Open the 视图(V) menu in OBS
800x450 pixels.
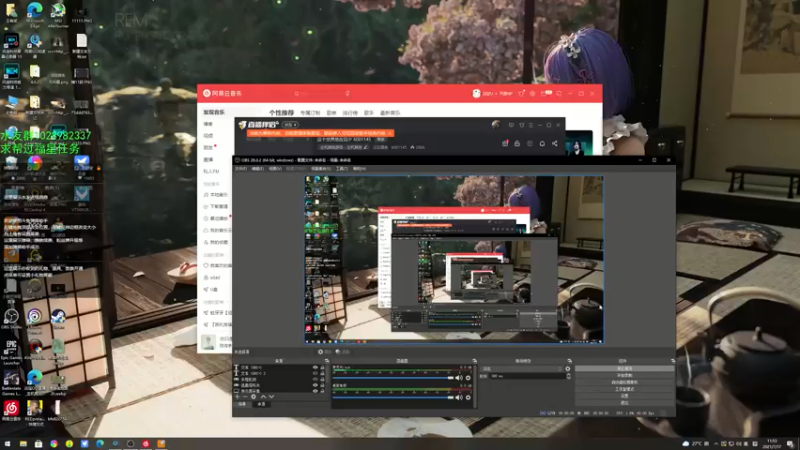[276, 169]
